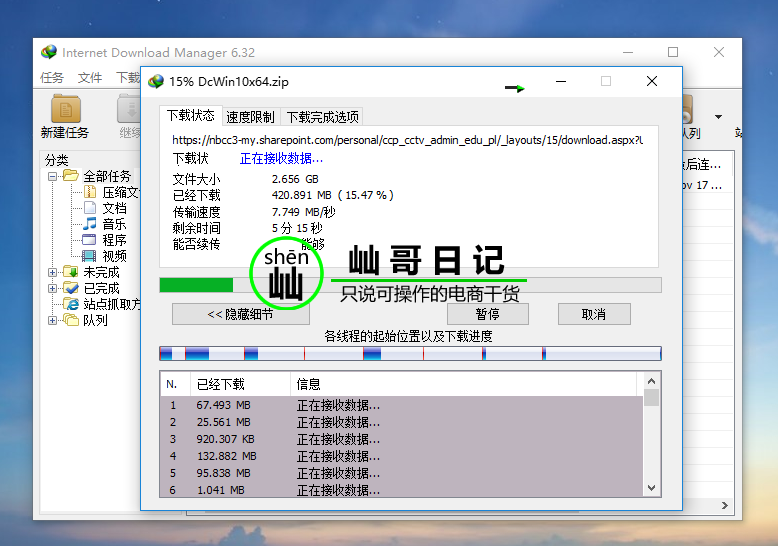Expand the 队列 tree node
The width and height of the screenshot is (778, 546).
coord(52,321)
